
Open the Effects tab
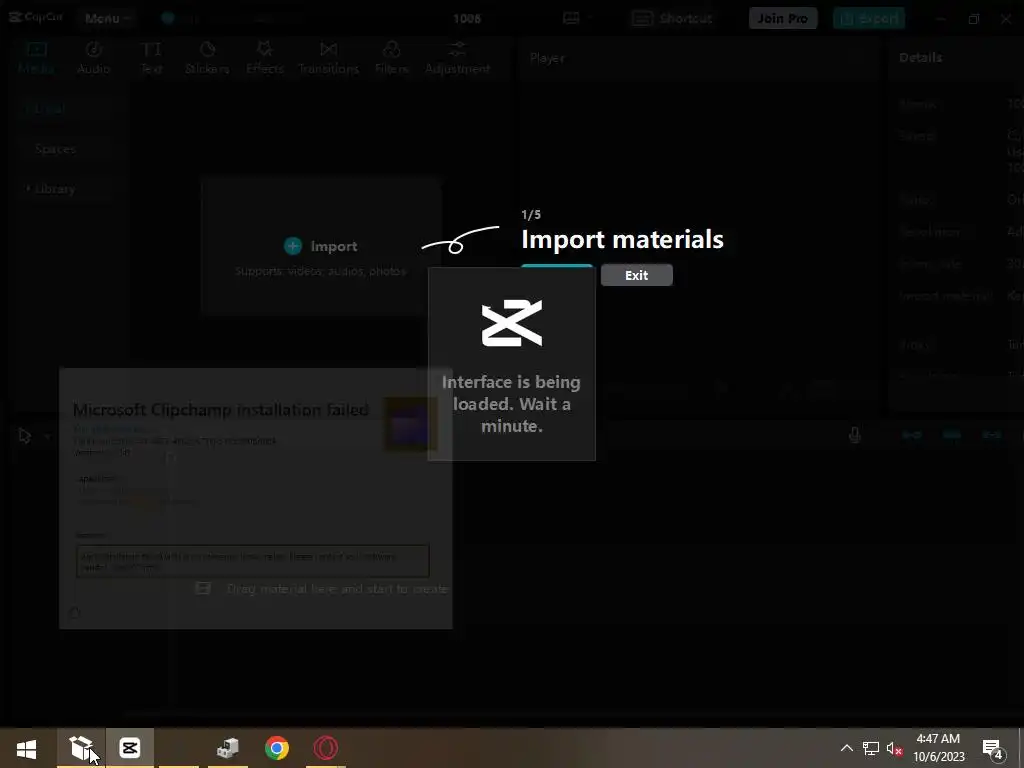pos(264,57)
